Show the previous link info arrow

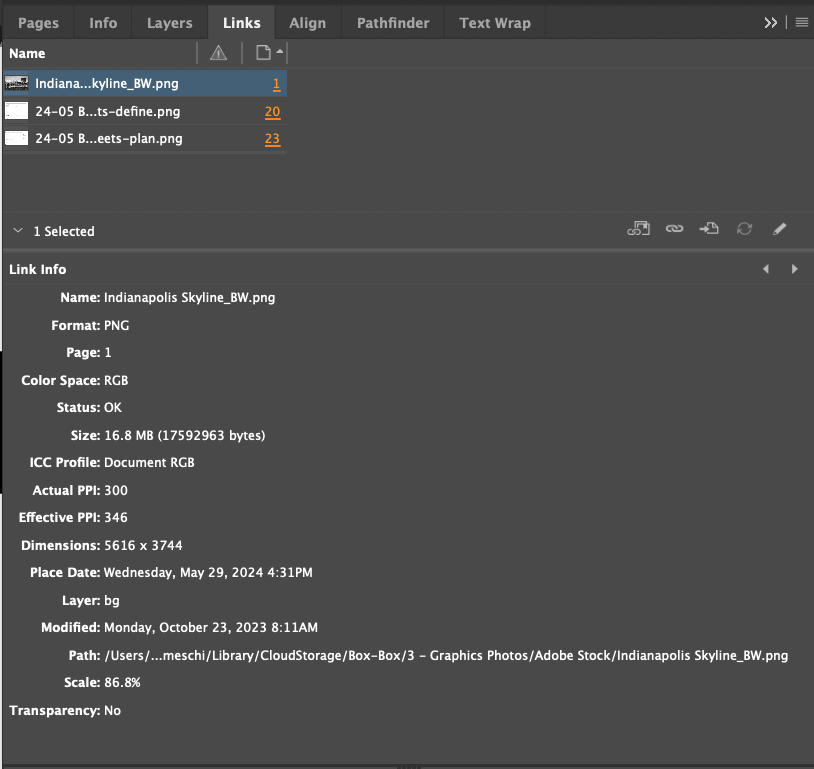[766, 269]
